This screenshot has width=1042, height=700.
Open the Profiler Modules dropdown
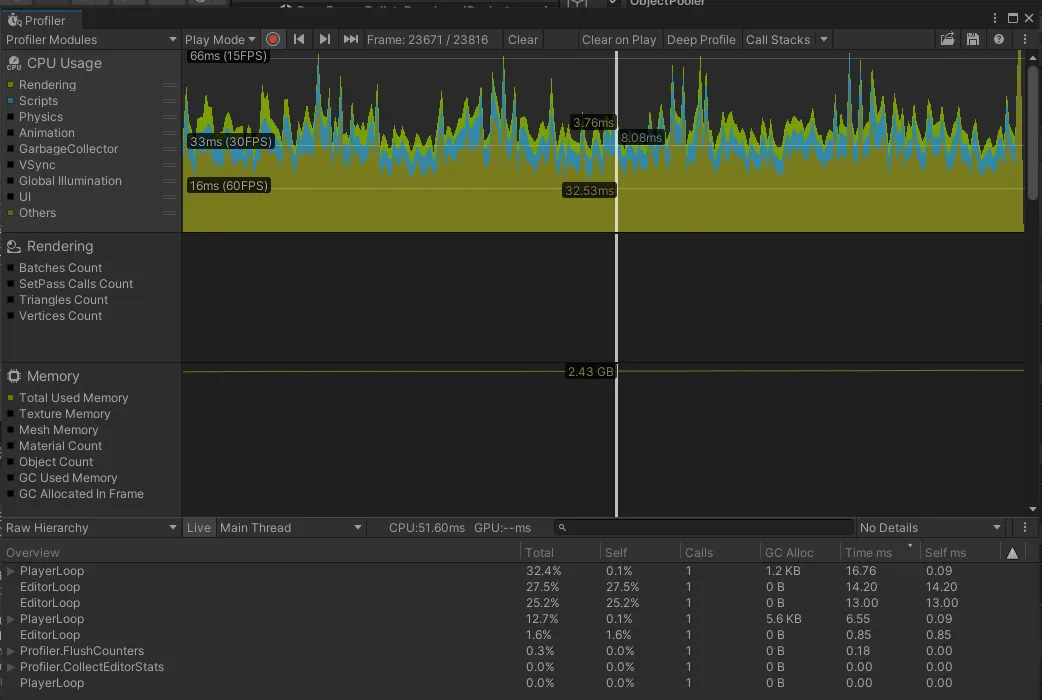pos(90,40)
